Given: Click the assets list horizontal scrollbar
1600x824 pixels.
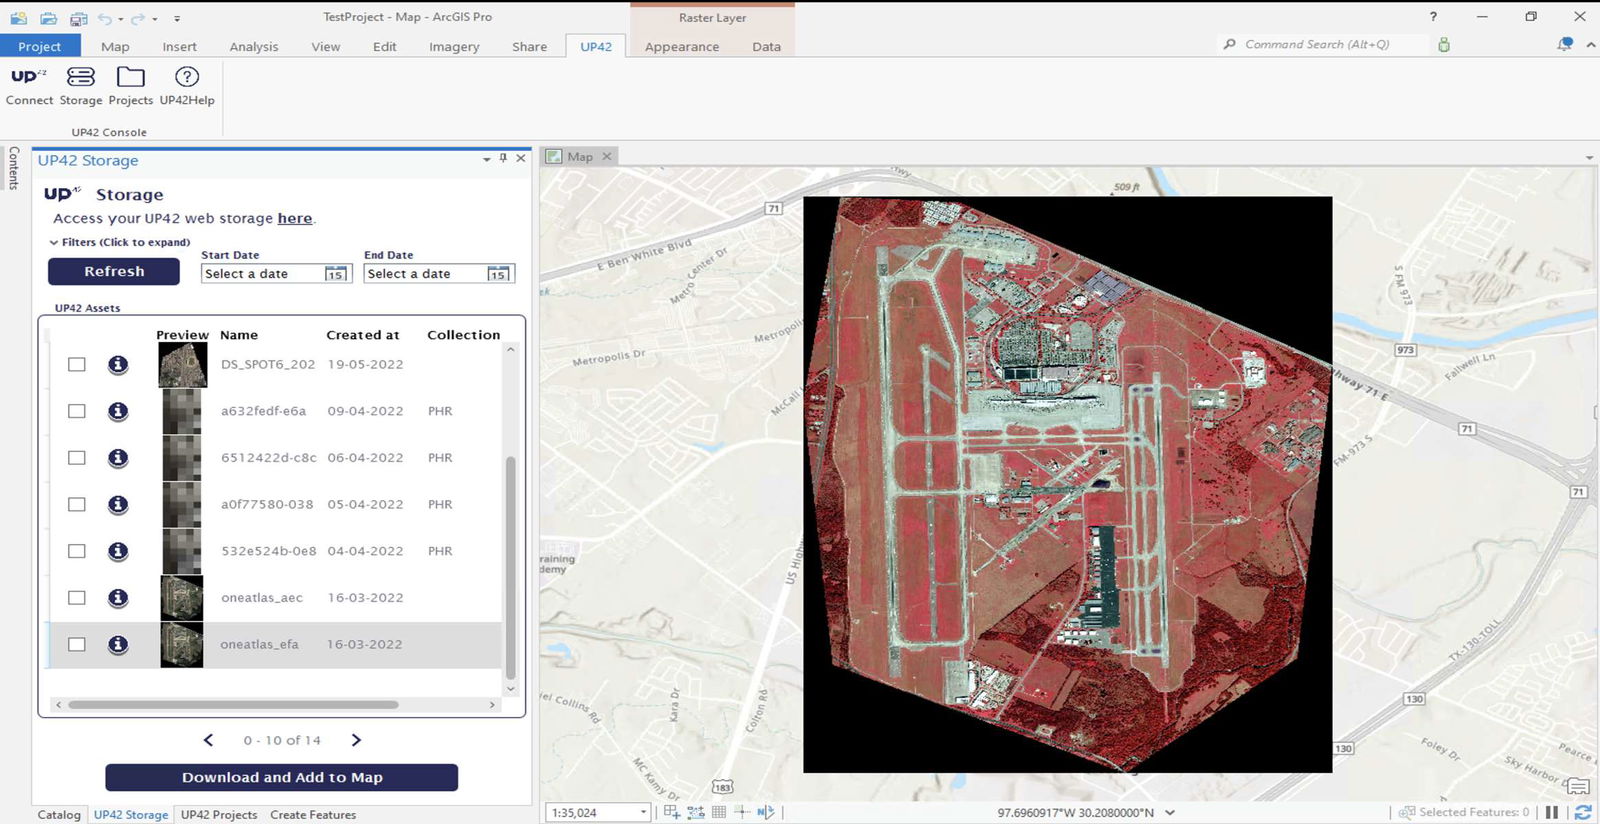Looking at the screenshot, I should [x=233, y=705].
